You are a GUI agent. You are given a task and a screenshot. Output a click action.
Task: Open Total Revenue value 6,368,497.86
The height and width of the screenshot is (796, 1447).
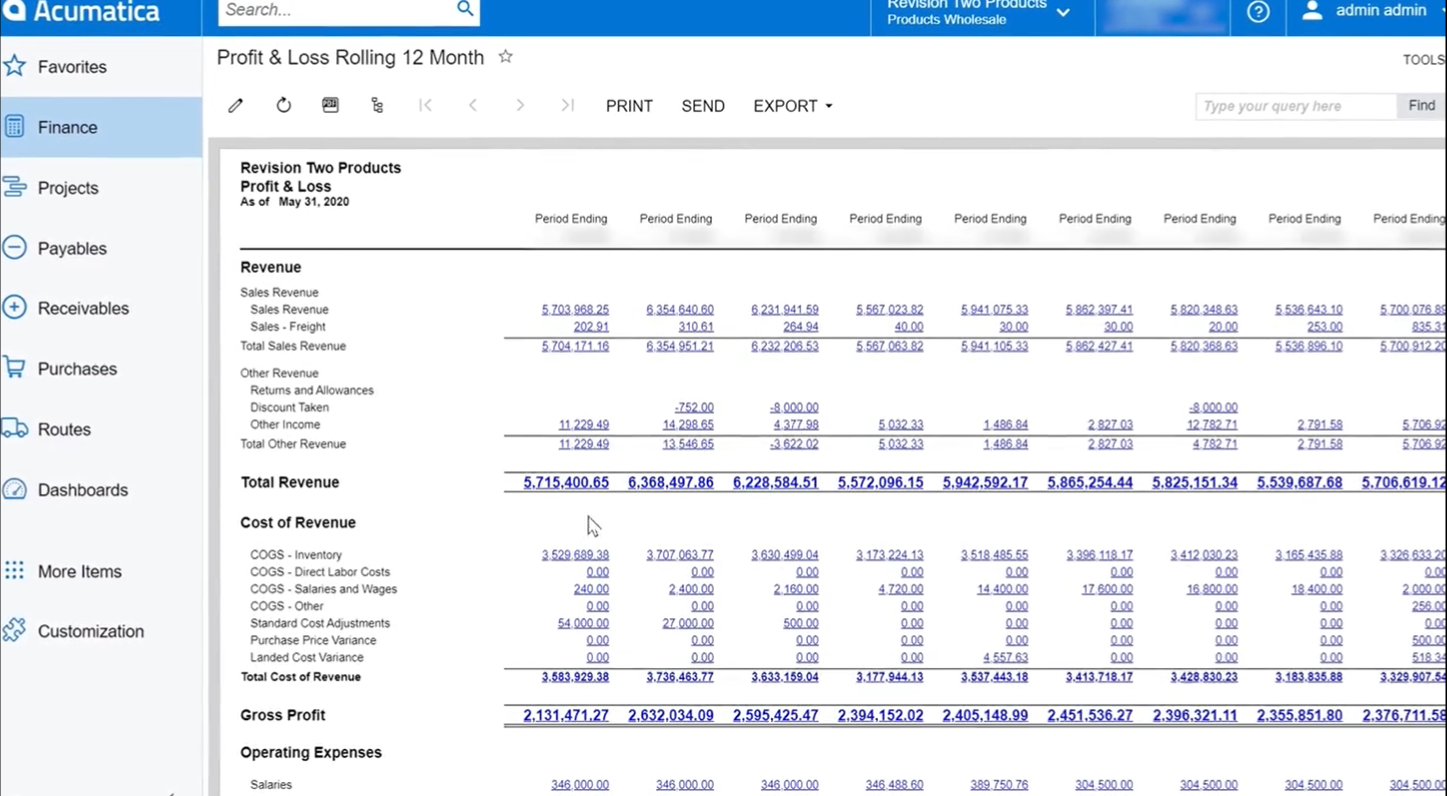pyautogui.click(x=671, y=482)
